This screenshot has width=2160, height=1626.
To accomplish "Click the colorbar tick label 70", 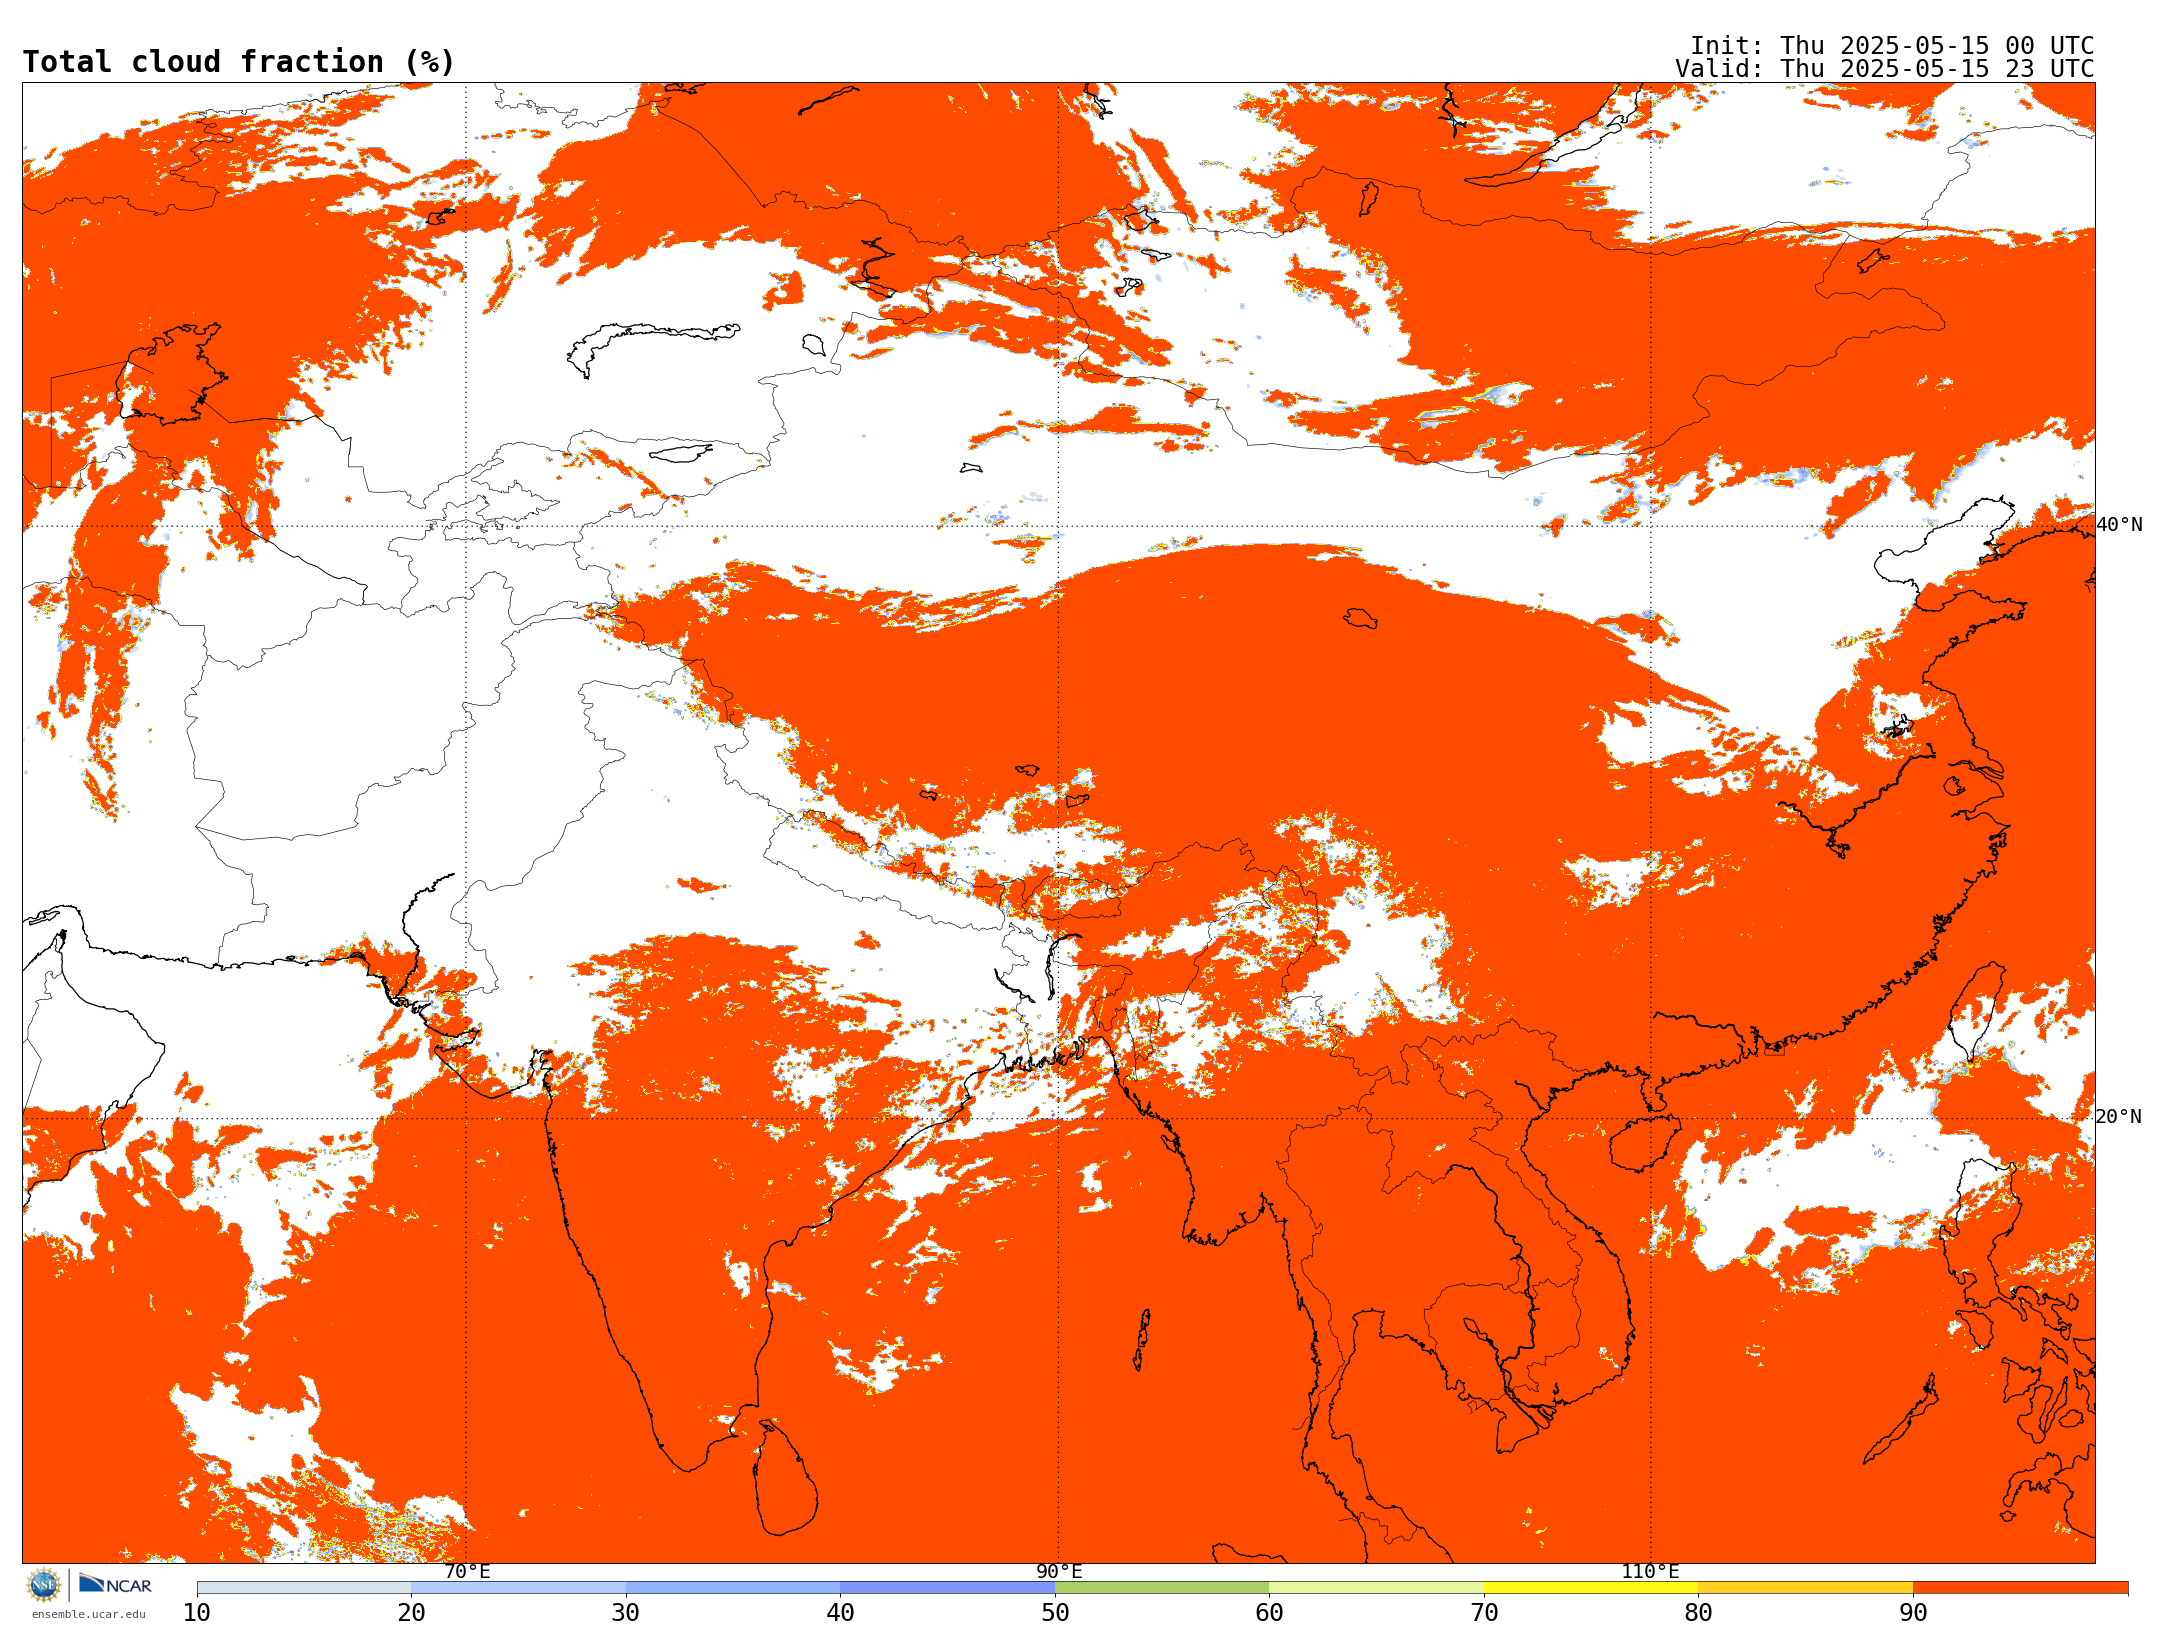I will 1484,1613.
